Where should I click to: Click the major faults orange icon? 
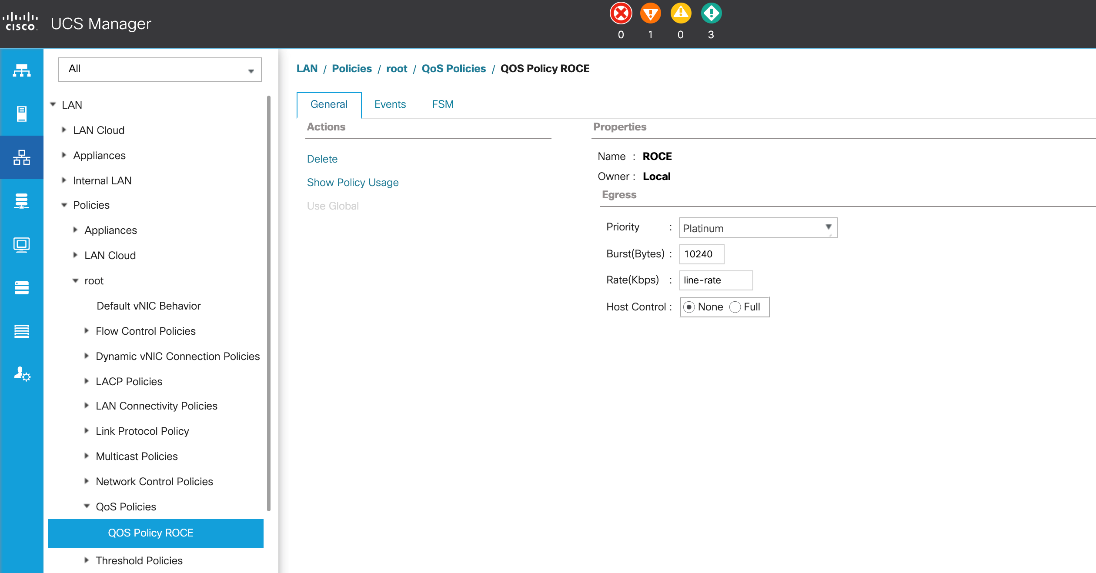[651, 13]
